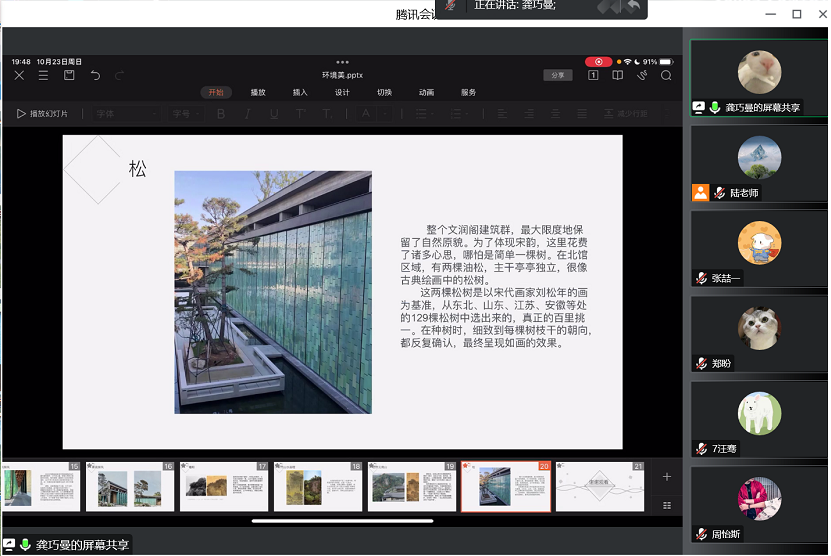This screenshot has width=831, height=556.
Task: Click the add slide plus icon
Action: click(667, 477)
